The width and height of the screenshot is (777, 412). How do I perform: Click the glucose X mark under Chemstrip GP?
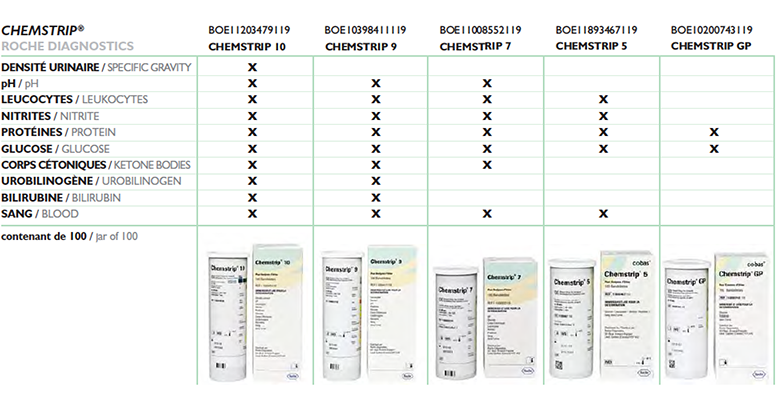(x=714, y=149)
